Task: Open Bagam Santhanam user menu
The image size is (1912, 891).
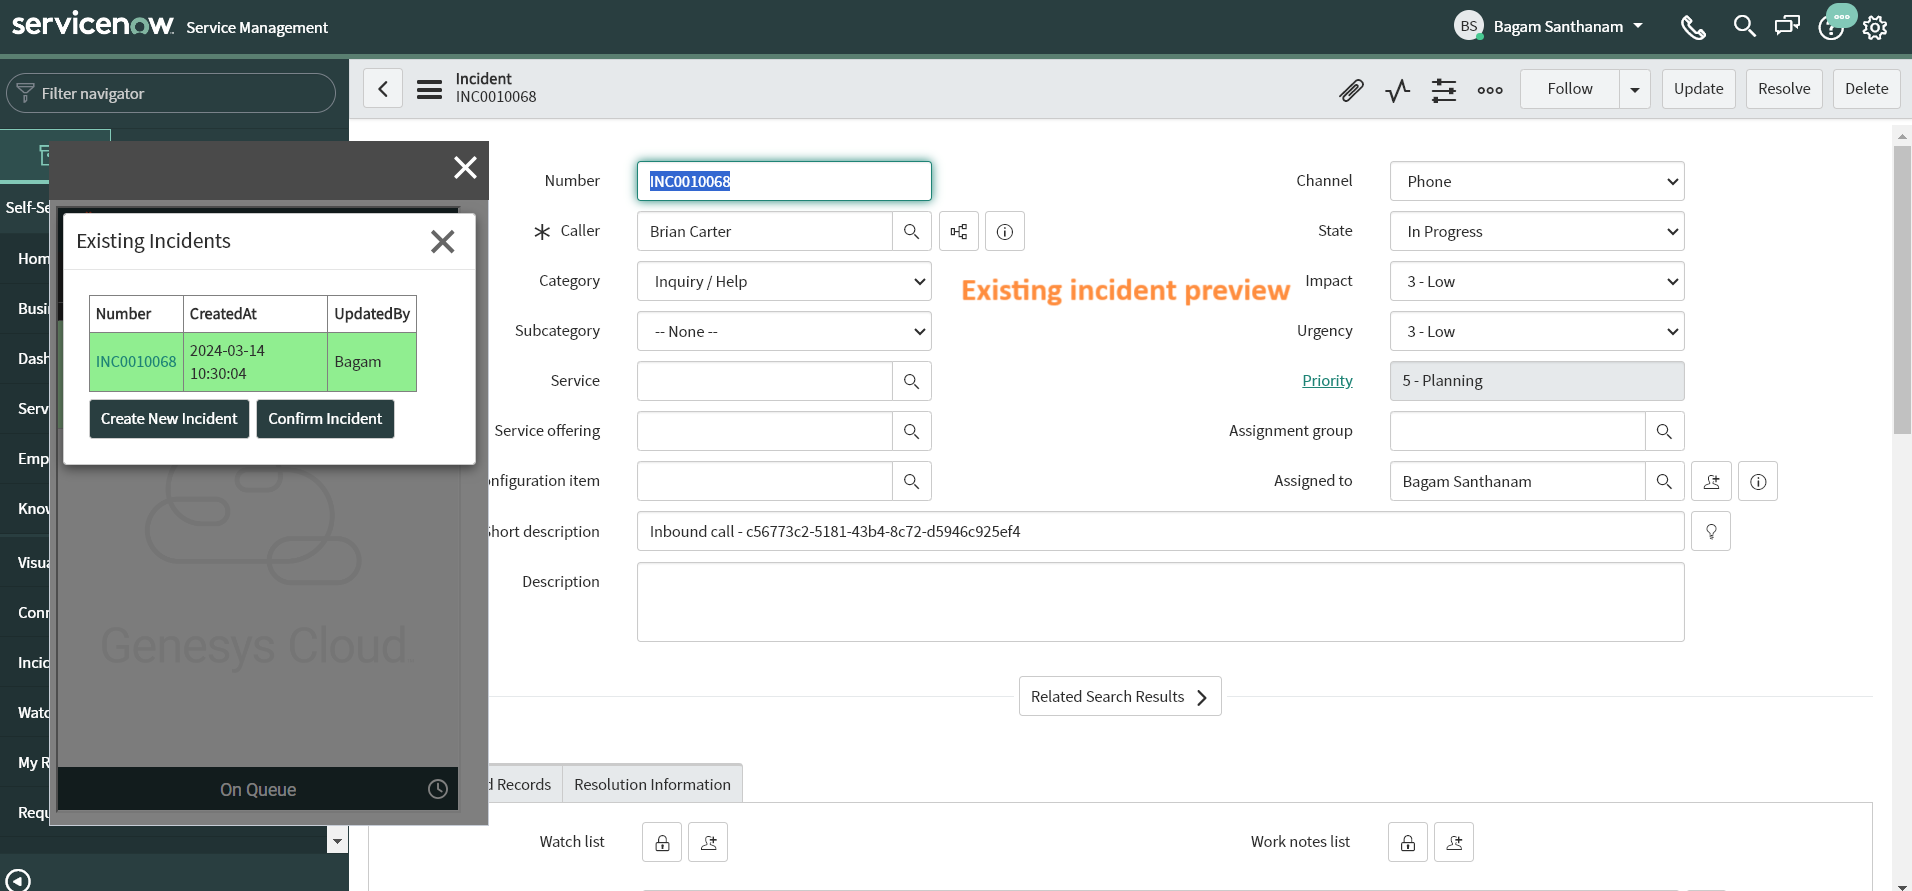Action: 1549,26
